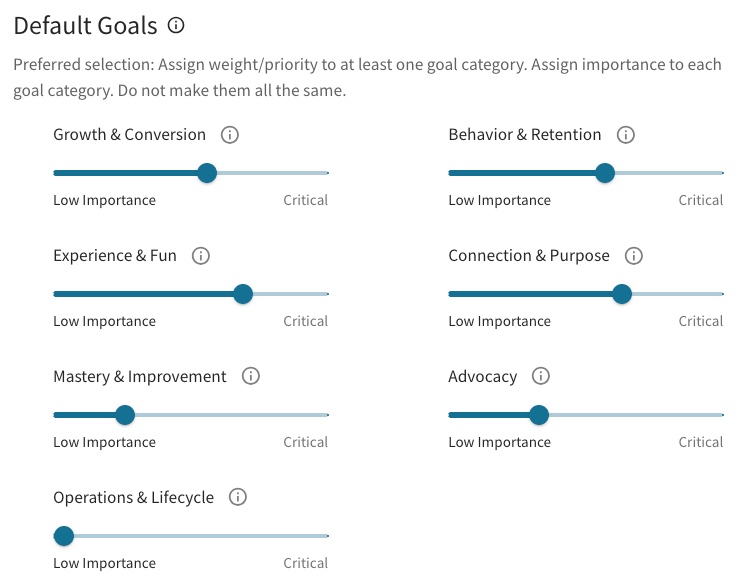The height and width of the screenshot is (585, 755).
Task: Click the Mastery & Improvement slider handle
Action: tap(125, 415)
